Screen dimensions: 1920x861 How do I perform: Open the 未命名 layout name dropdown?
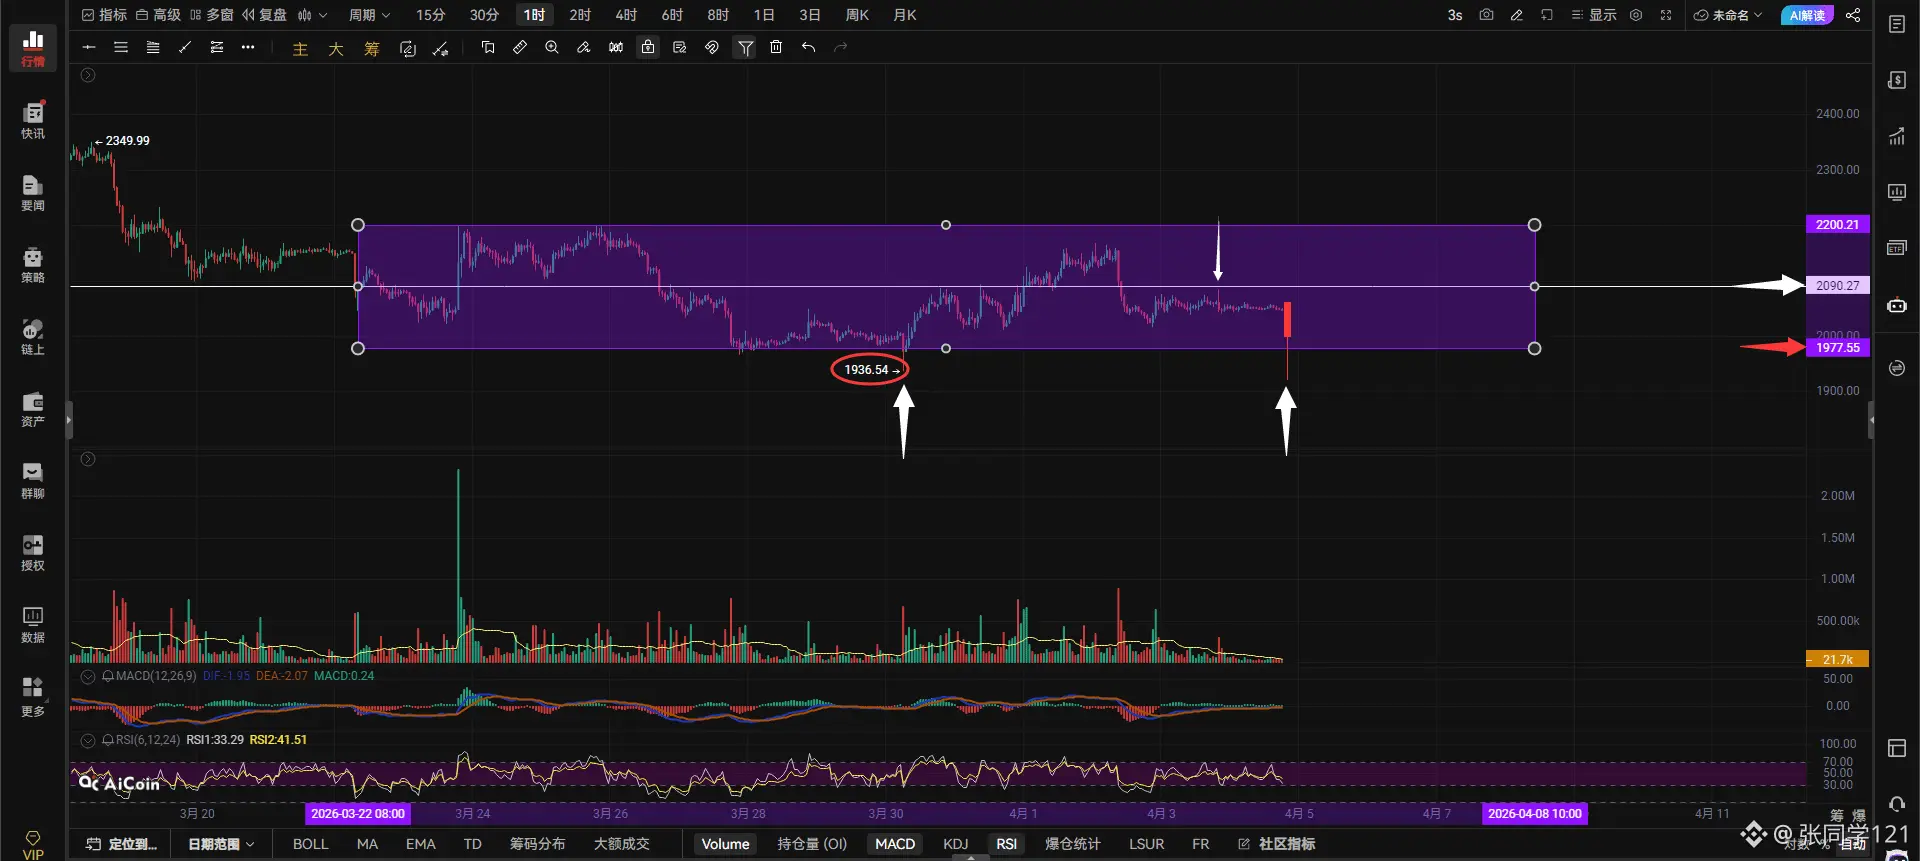1728,15
